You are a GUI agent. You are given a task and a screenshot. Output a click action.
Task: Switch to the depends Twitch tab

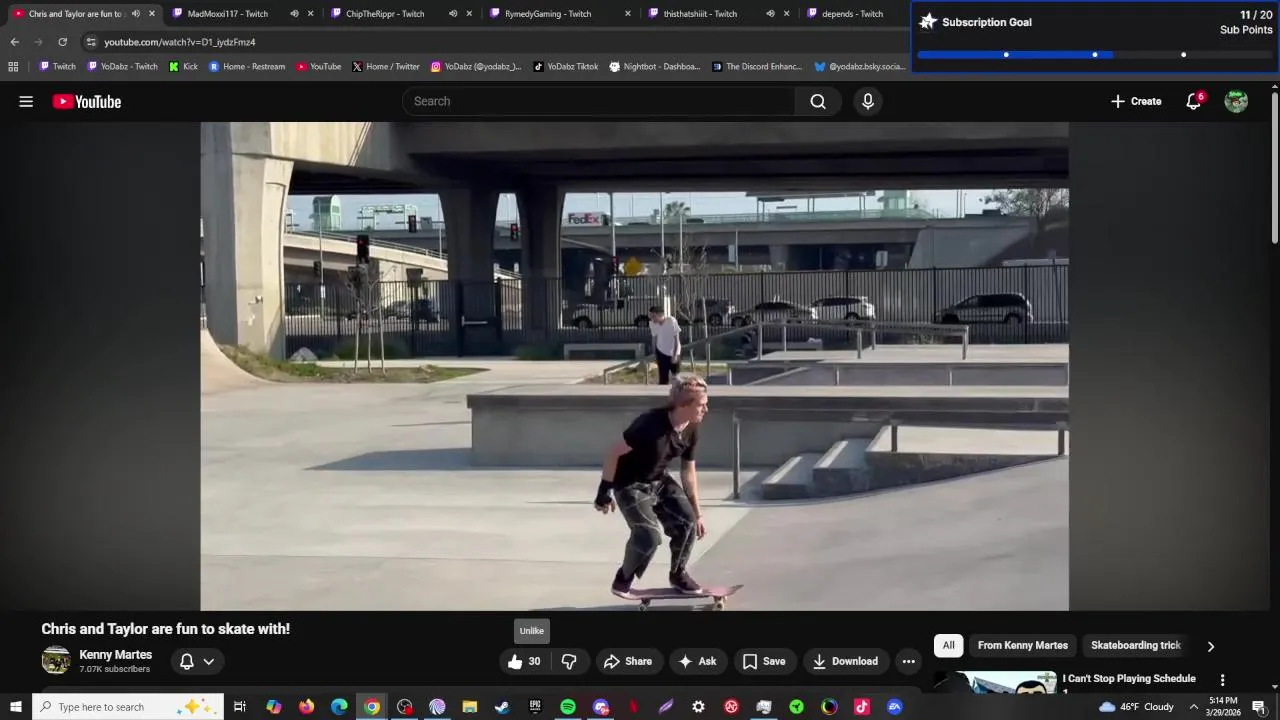click(x=852, y=14)
